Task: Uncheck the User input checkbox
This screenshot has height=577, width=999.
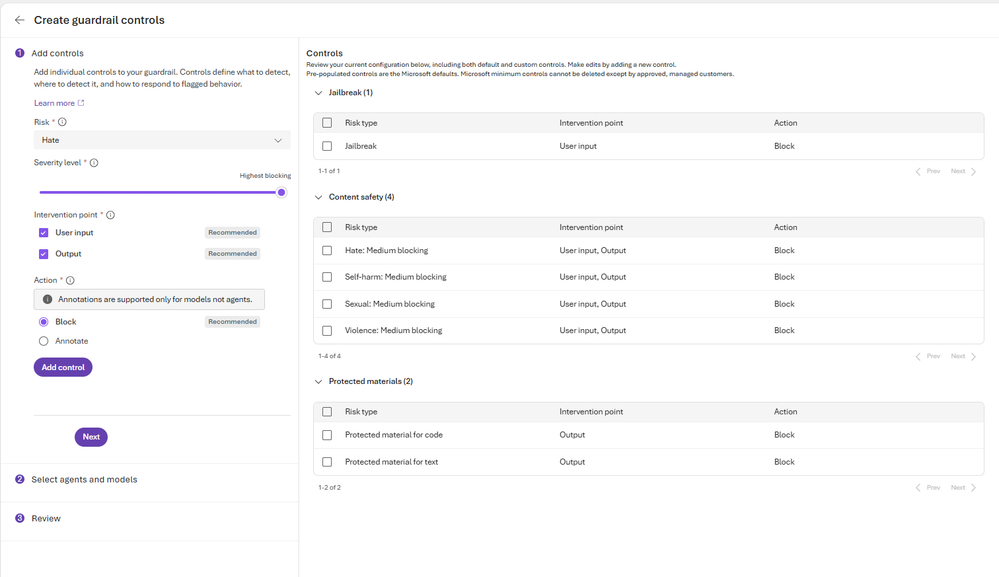Action: pos(43,233)
